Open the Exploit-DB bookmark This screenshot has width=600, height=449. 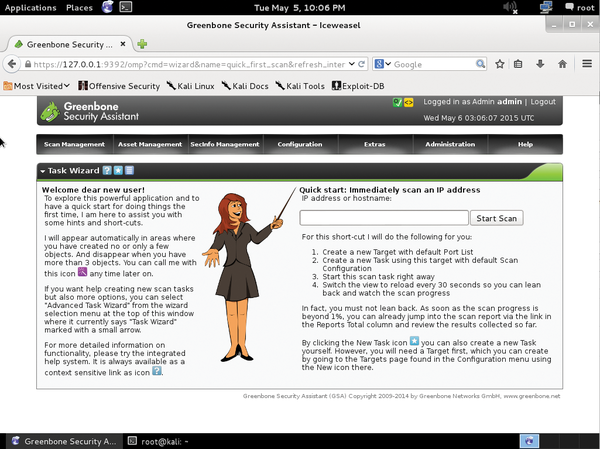(358, 86)
